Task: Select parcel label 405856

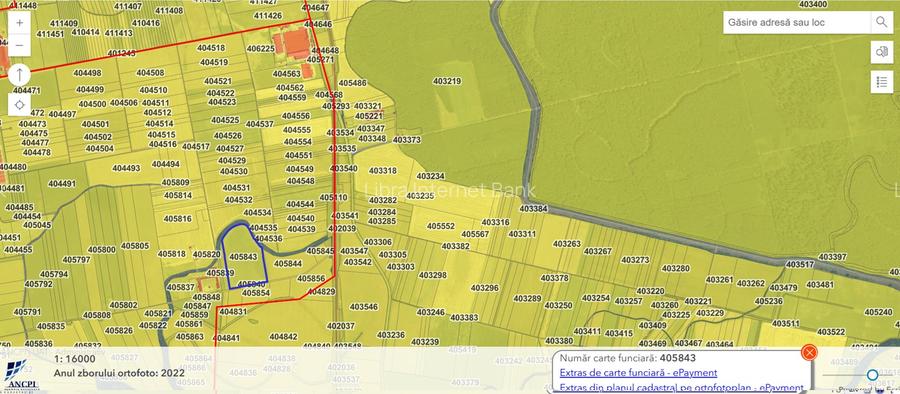Action: click(311, 279)
